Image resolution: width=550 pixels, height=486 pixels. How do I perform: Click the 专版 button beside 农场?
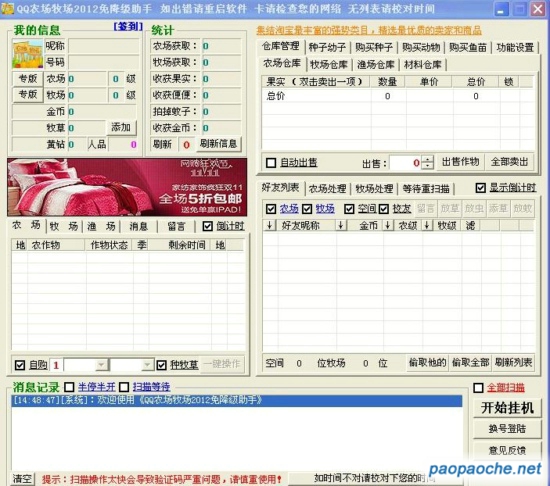pos(28,79)
